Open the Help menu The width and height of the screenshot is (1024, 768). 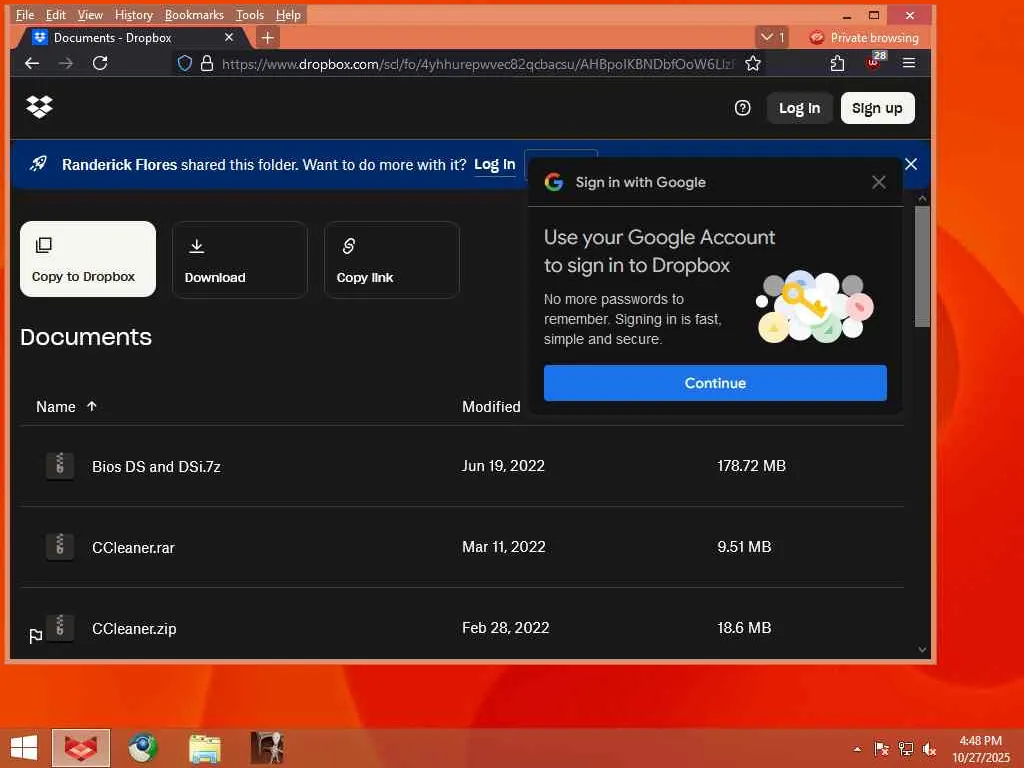(x=288, y=14)
